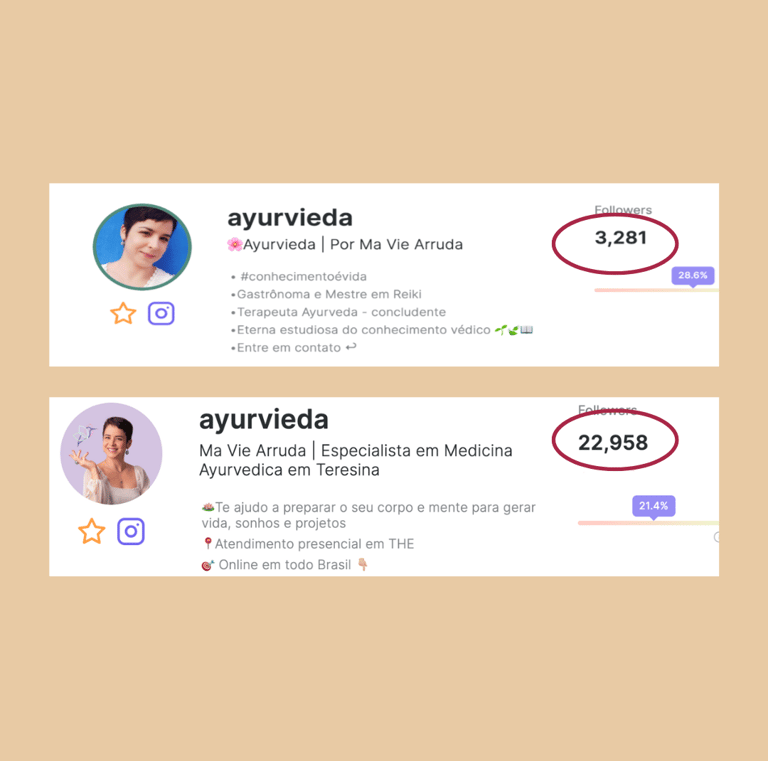The image size is (768, 761).
Task: Click bottom profile photo with lilac background
Action: pos(111,453)
